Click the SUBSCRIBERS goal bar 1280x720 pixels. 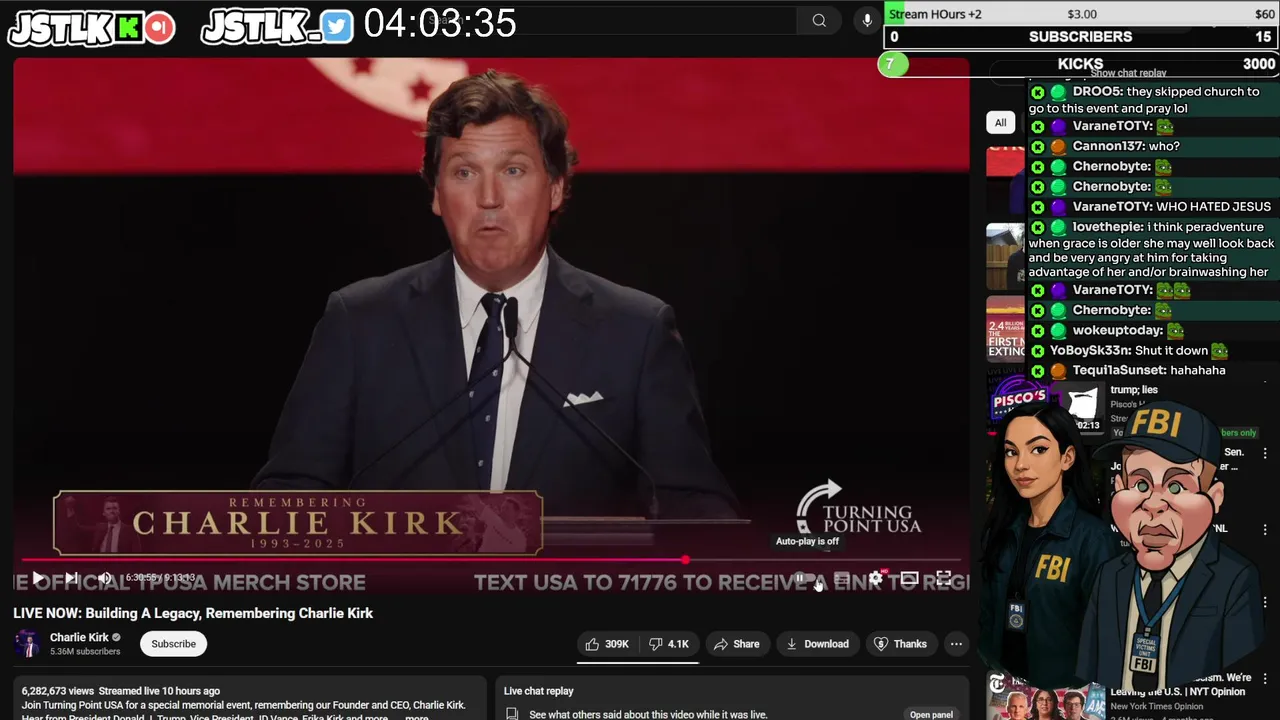tap(1081, 37)
